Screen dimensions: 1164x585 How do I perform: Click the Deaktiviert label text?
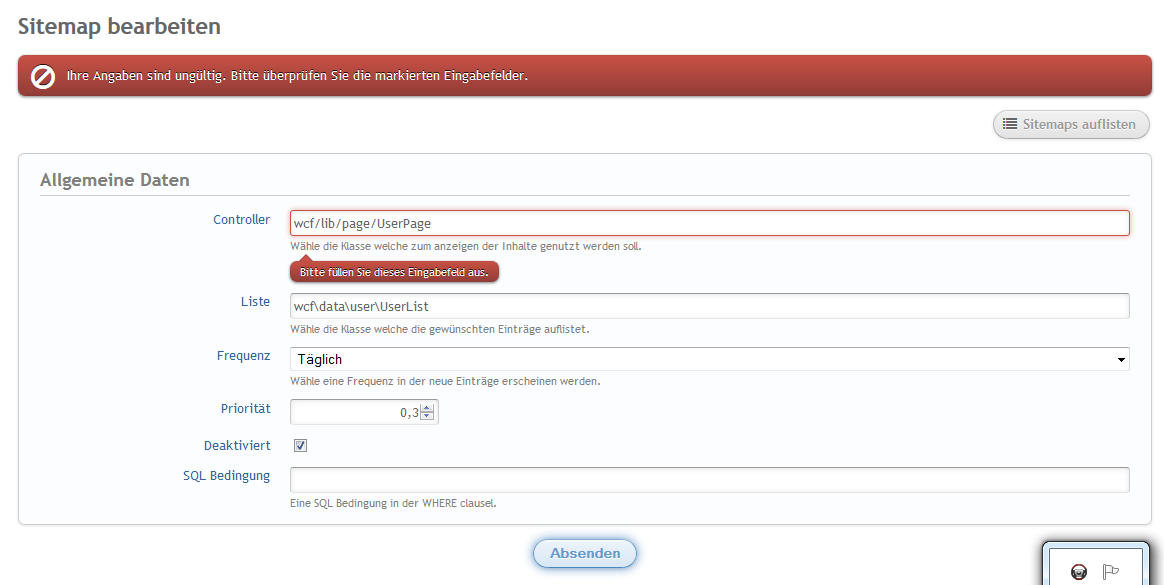(236, 445)
